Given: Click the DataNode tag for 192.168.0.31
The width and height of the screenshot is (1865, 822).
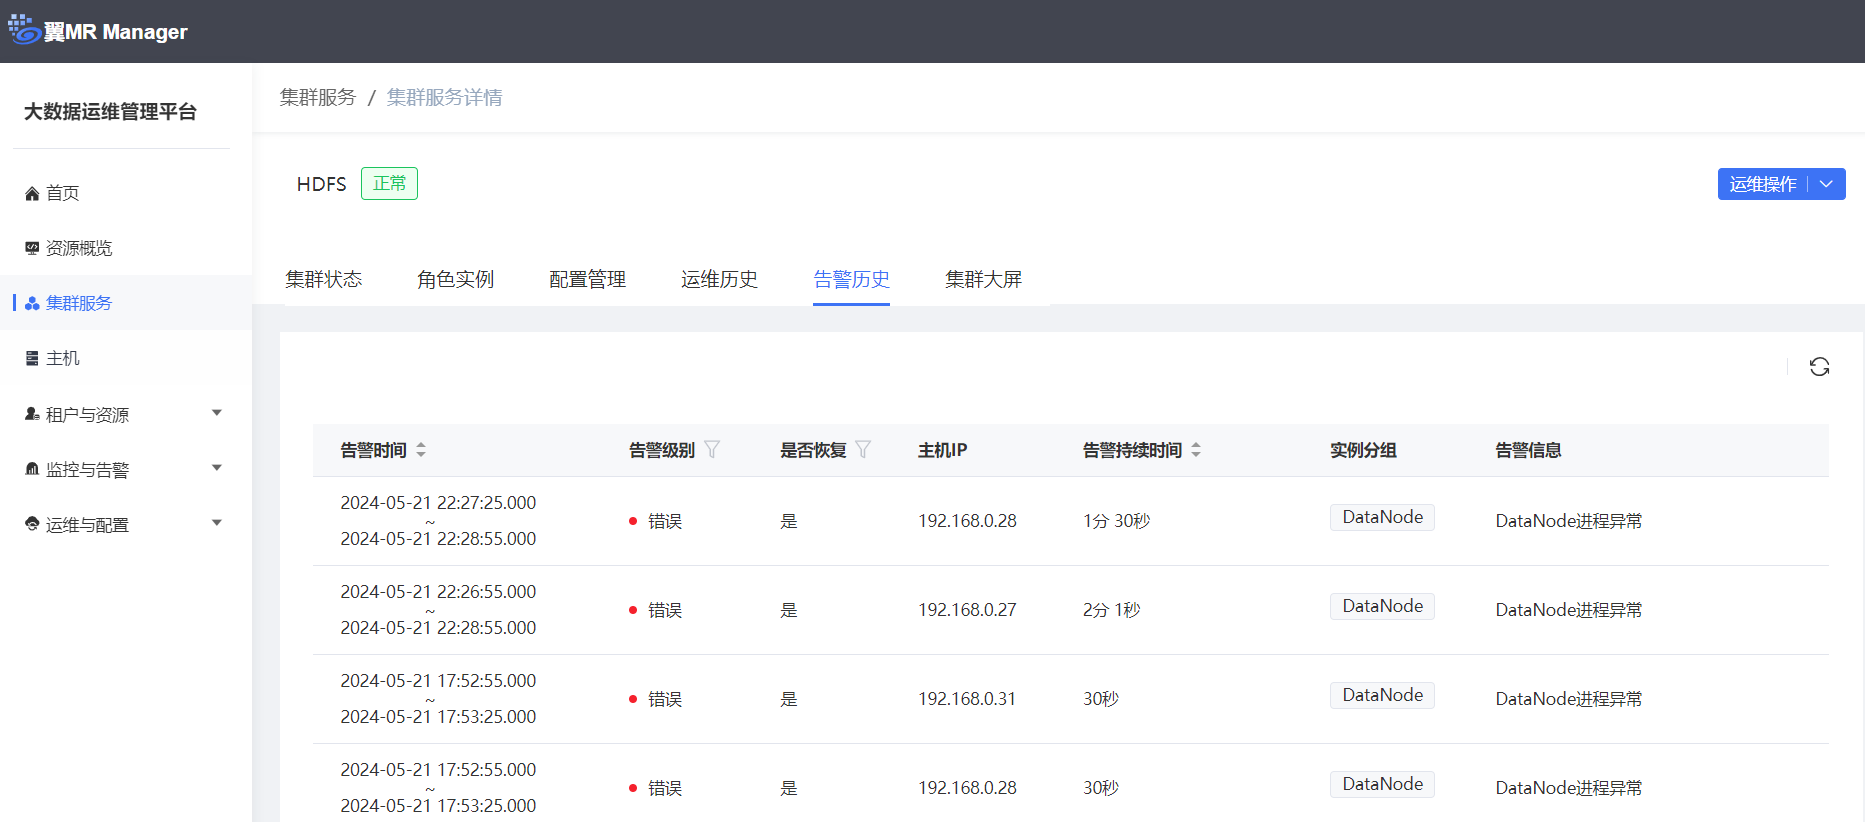Looking at the screenshot, I should (x=1382, y=695).
